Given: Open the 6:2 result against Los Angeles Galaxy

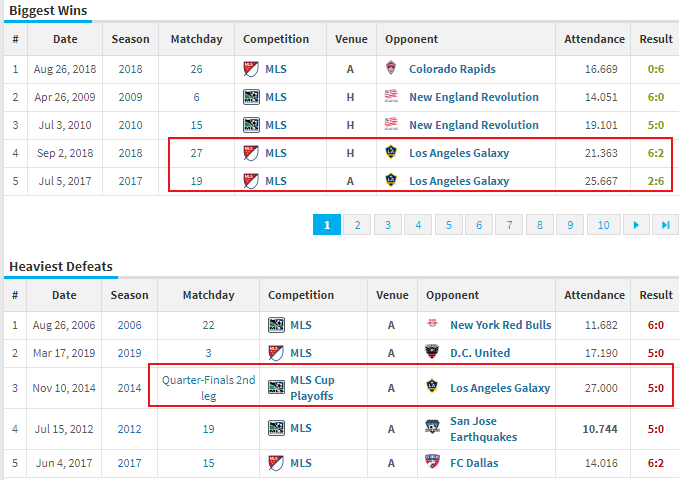Looking at the screenshot, I should coord(656,153).
